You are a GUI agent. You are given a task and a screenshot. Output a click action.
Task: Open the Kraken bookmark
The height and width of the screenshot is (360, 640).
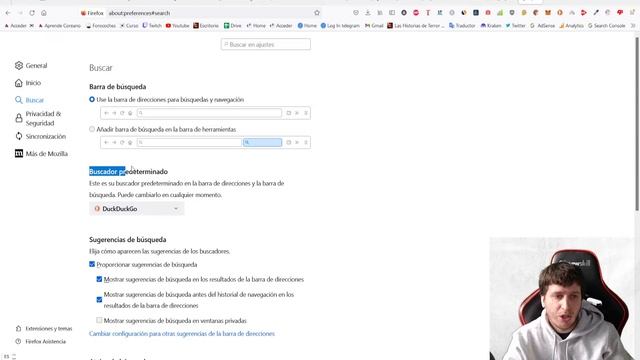click(491, 26)
